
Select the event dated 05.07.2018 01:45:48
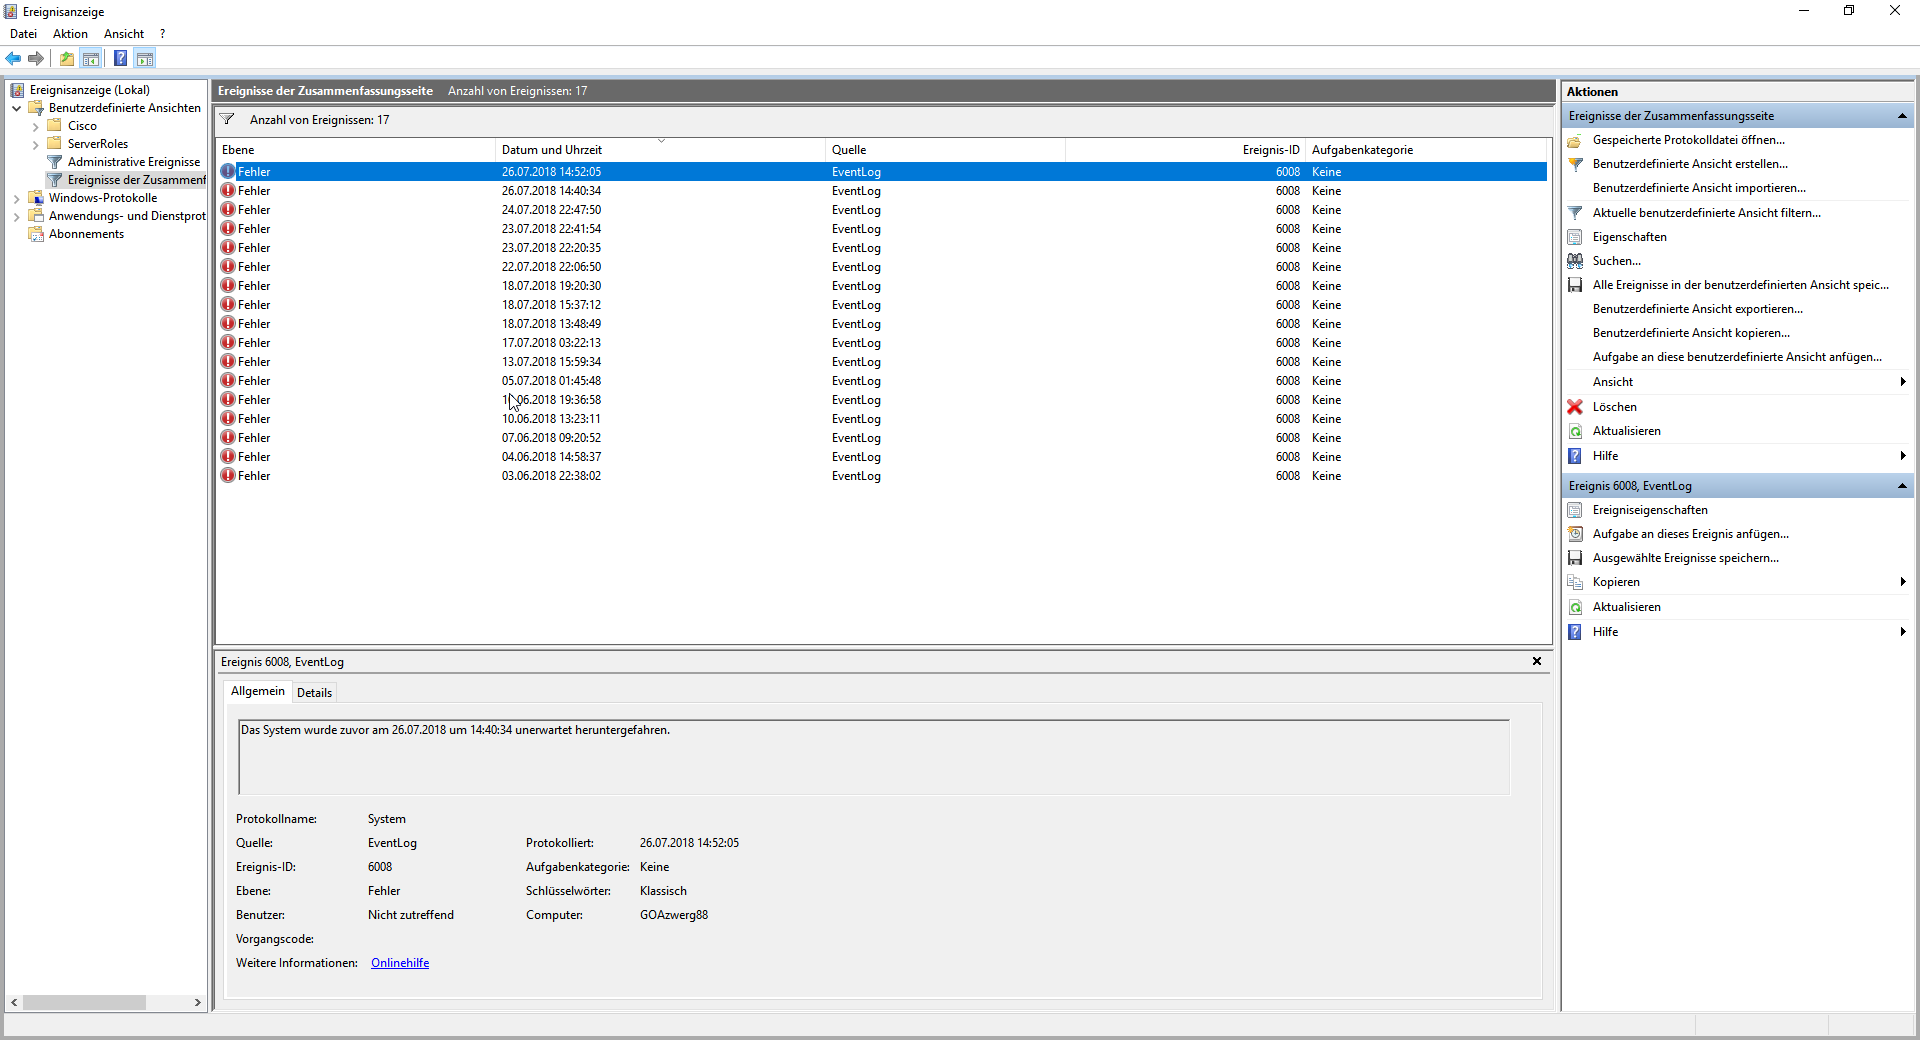pyautogui.click(x=882, y=381)
